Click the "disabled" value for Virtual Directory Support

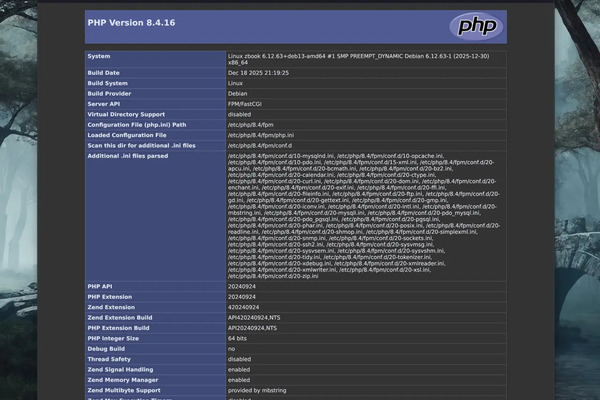[x=240, y=114]
